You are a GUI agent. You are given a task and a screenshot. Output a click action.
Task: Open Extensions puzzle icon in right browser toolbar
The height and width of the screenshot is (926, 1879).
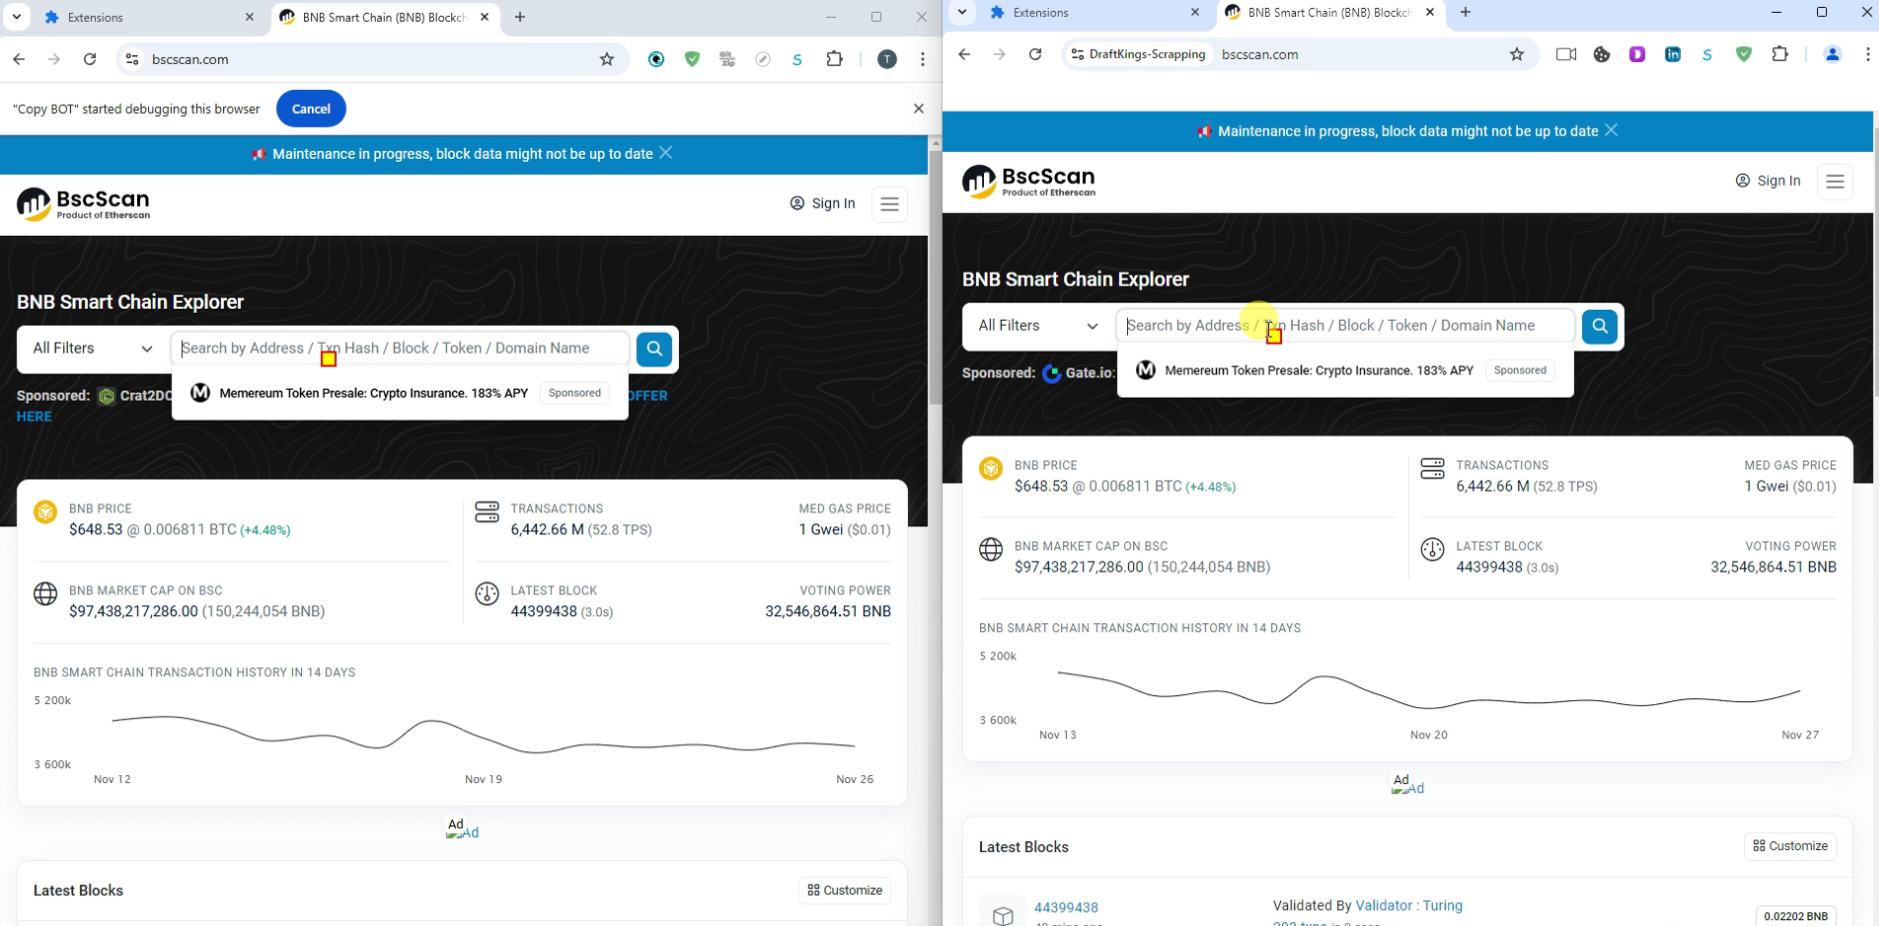click(1780, 54)
